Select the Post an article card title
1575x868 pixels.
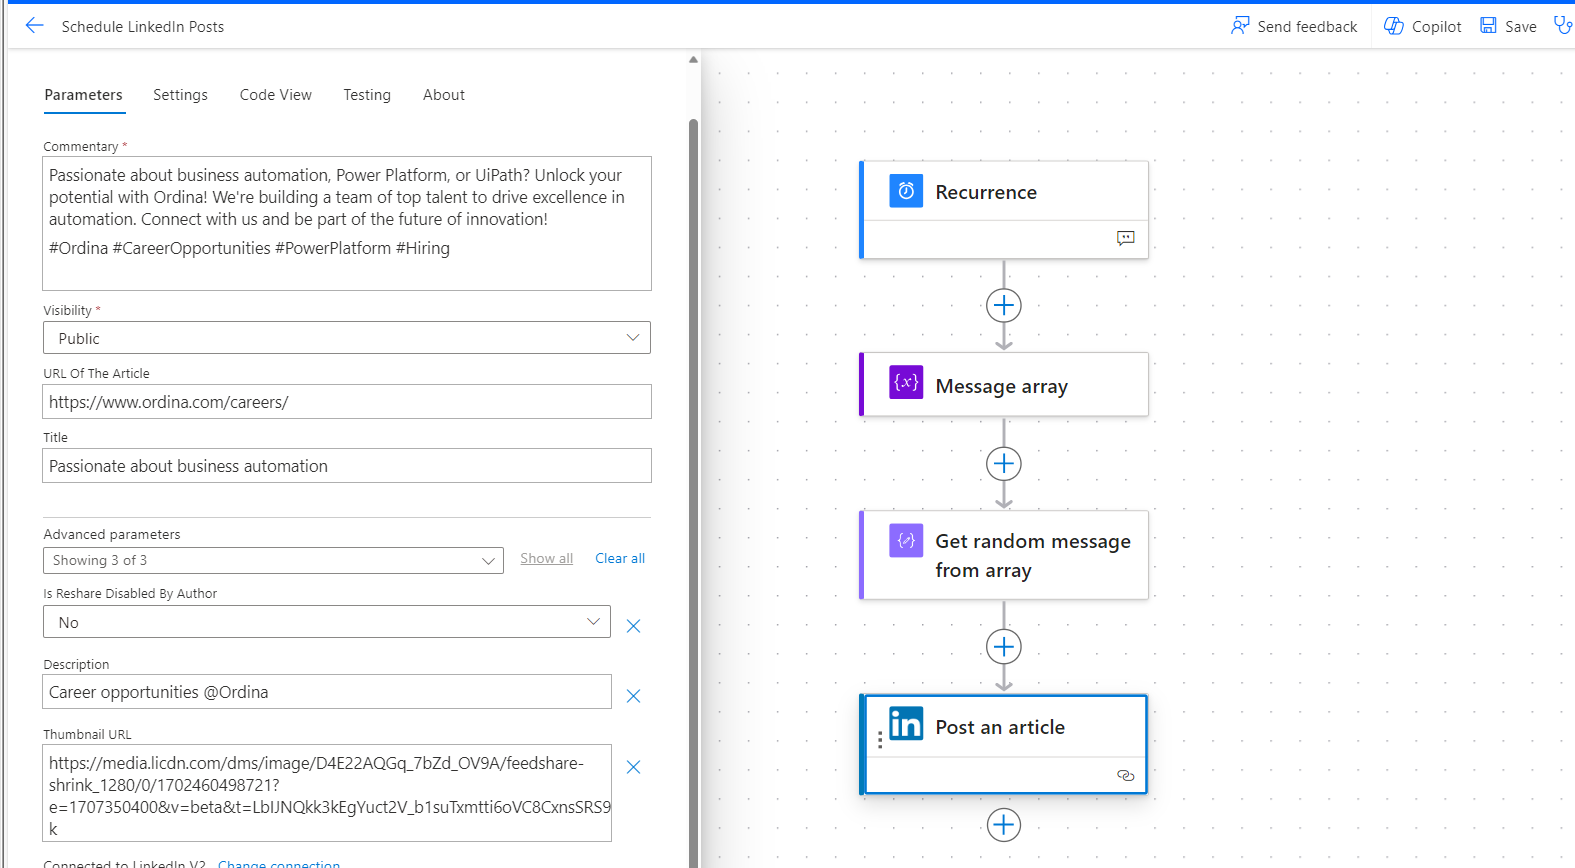coord(1000,727)
